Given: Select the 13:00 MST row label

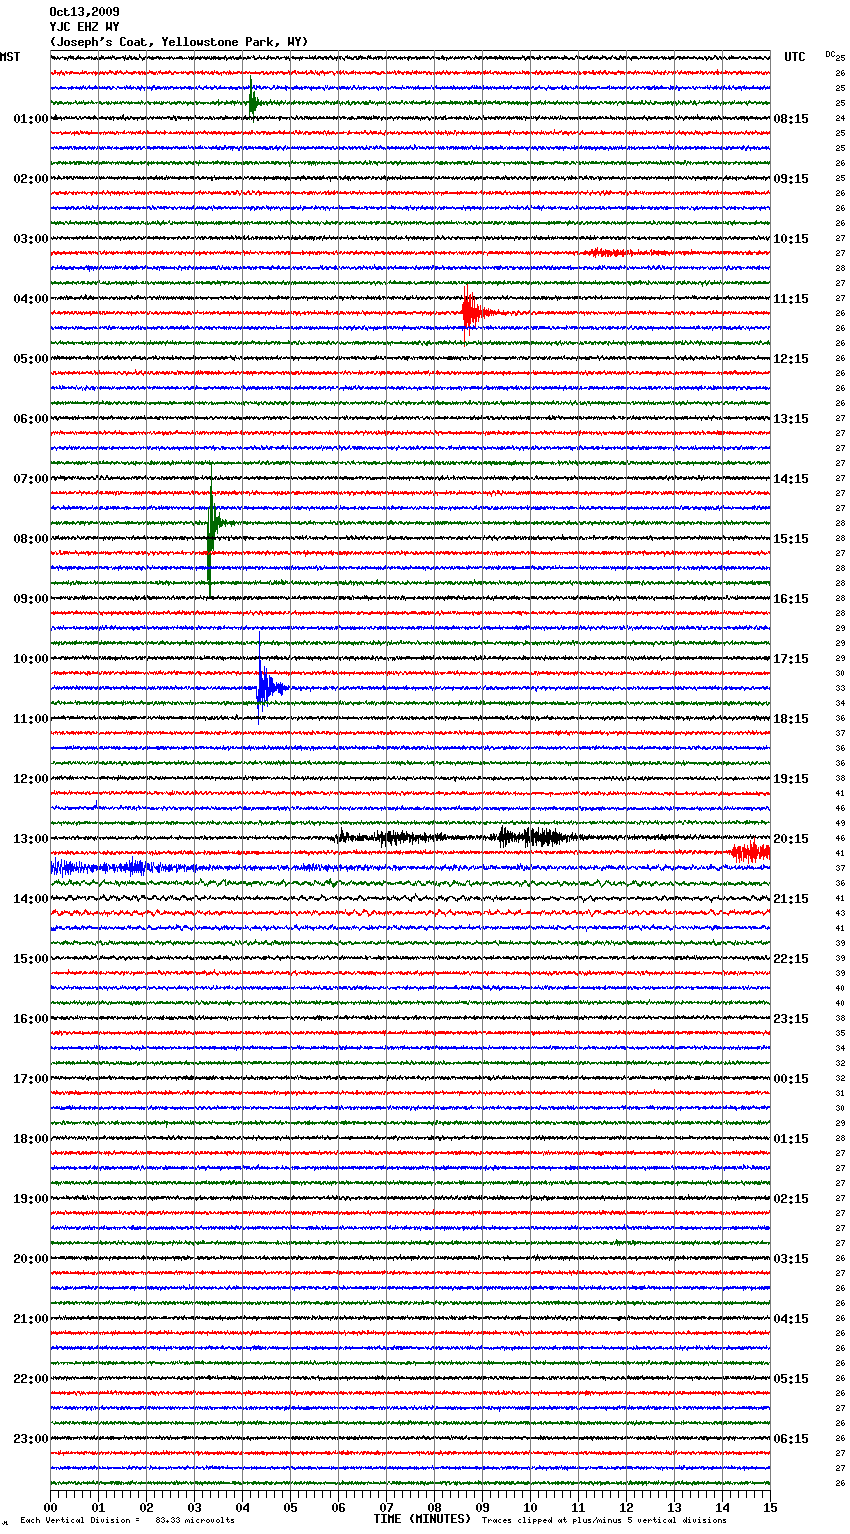Looking at the screenshot, I should (x=31, y=839).
